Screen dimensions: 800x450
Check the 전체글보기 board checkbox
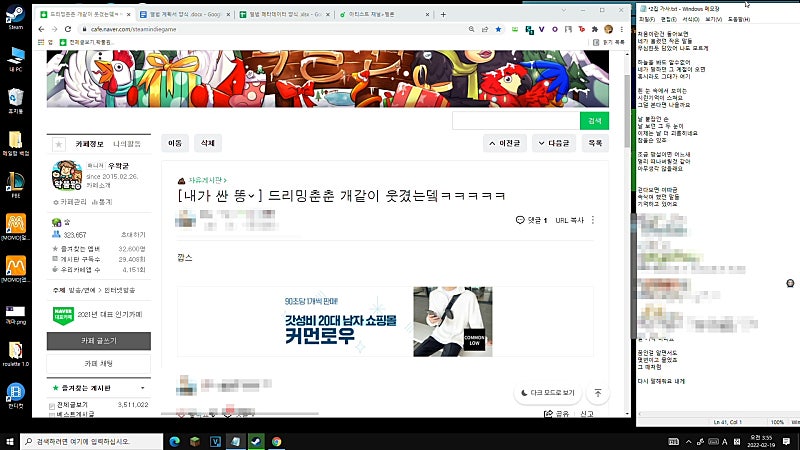click(x=52, y=406)
